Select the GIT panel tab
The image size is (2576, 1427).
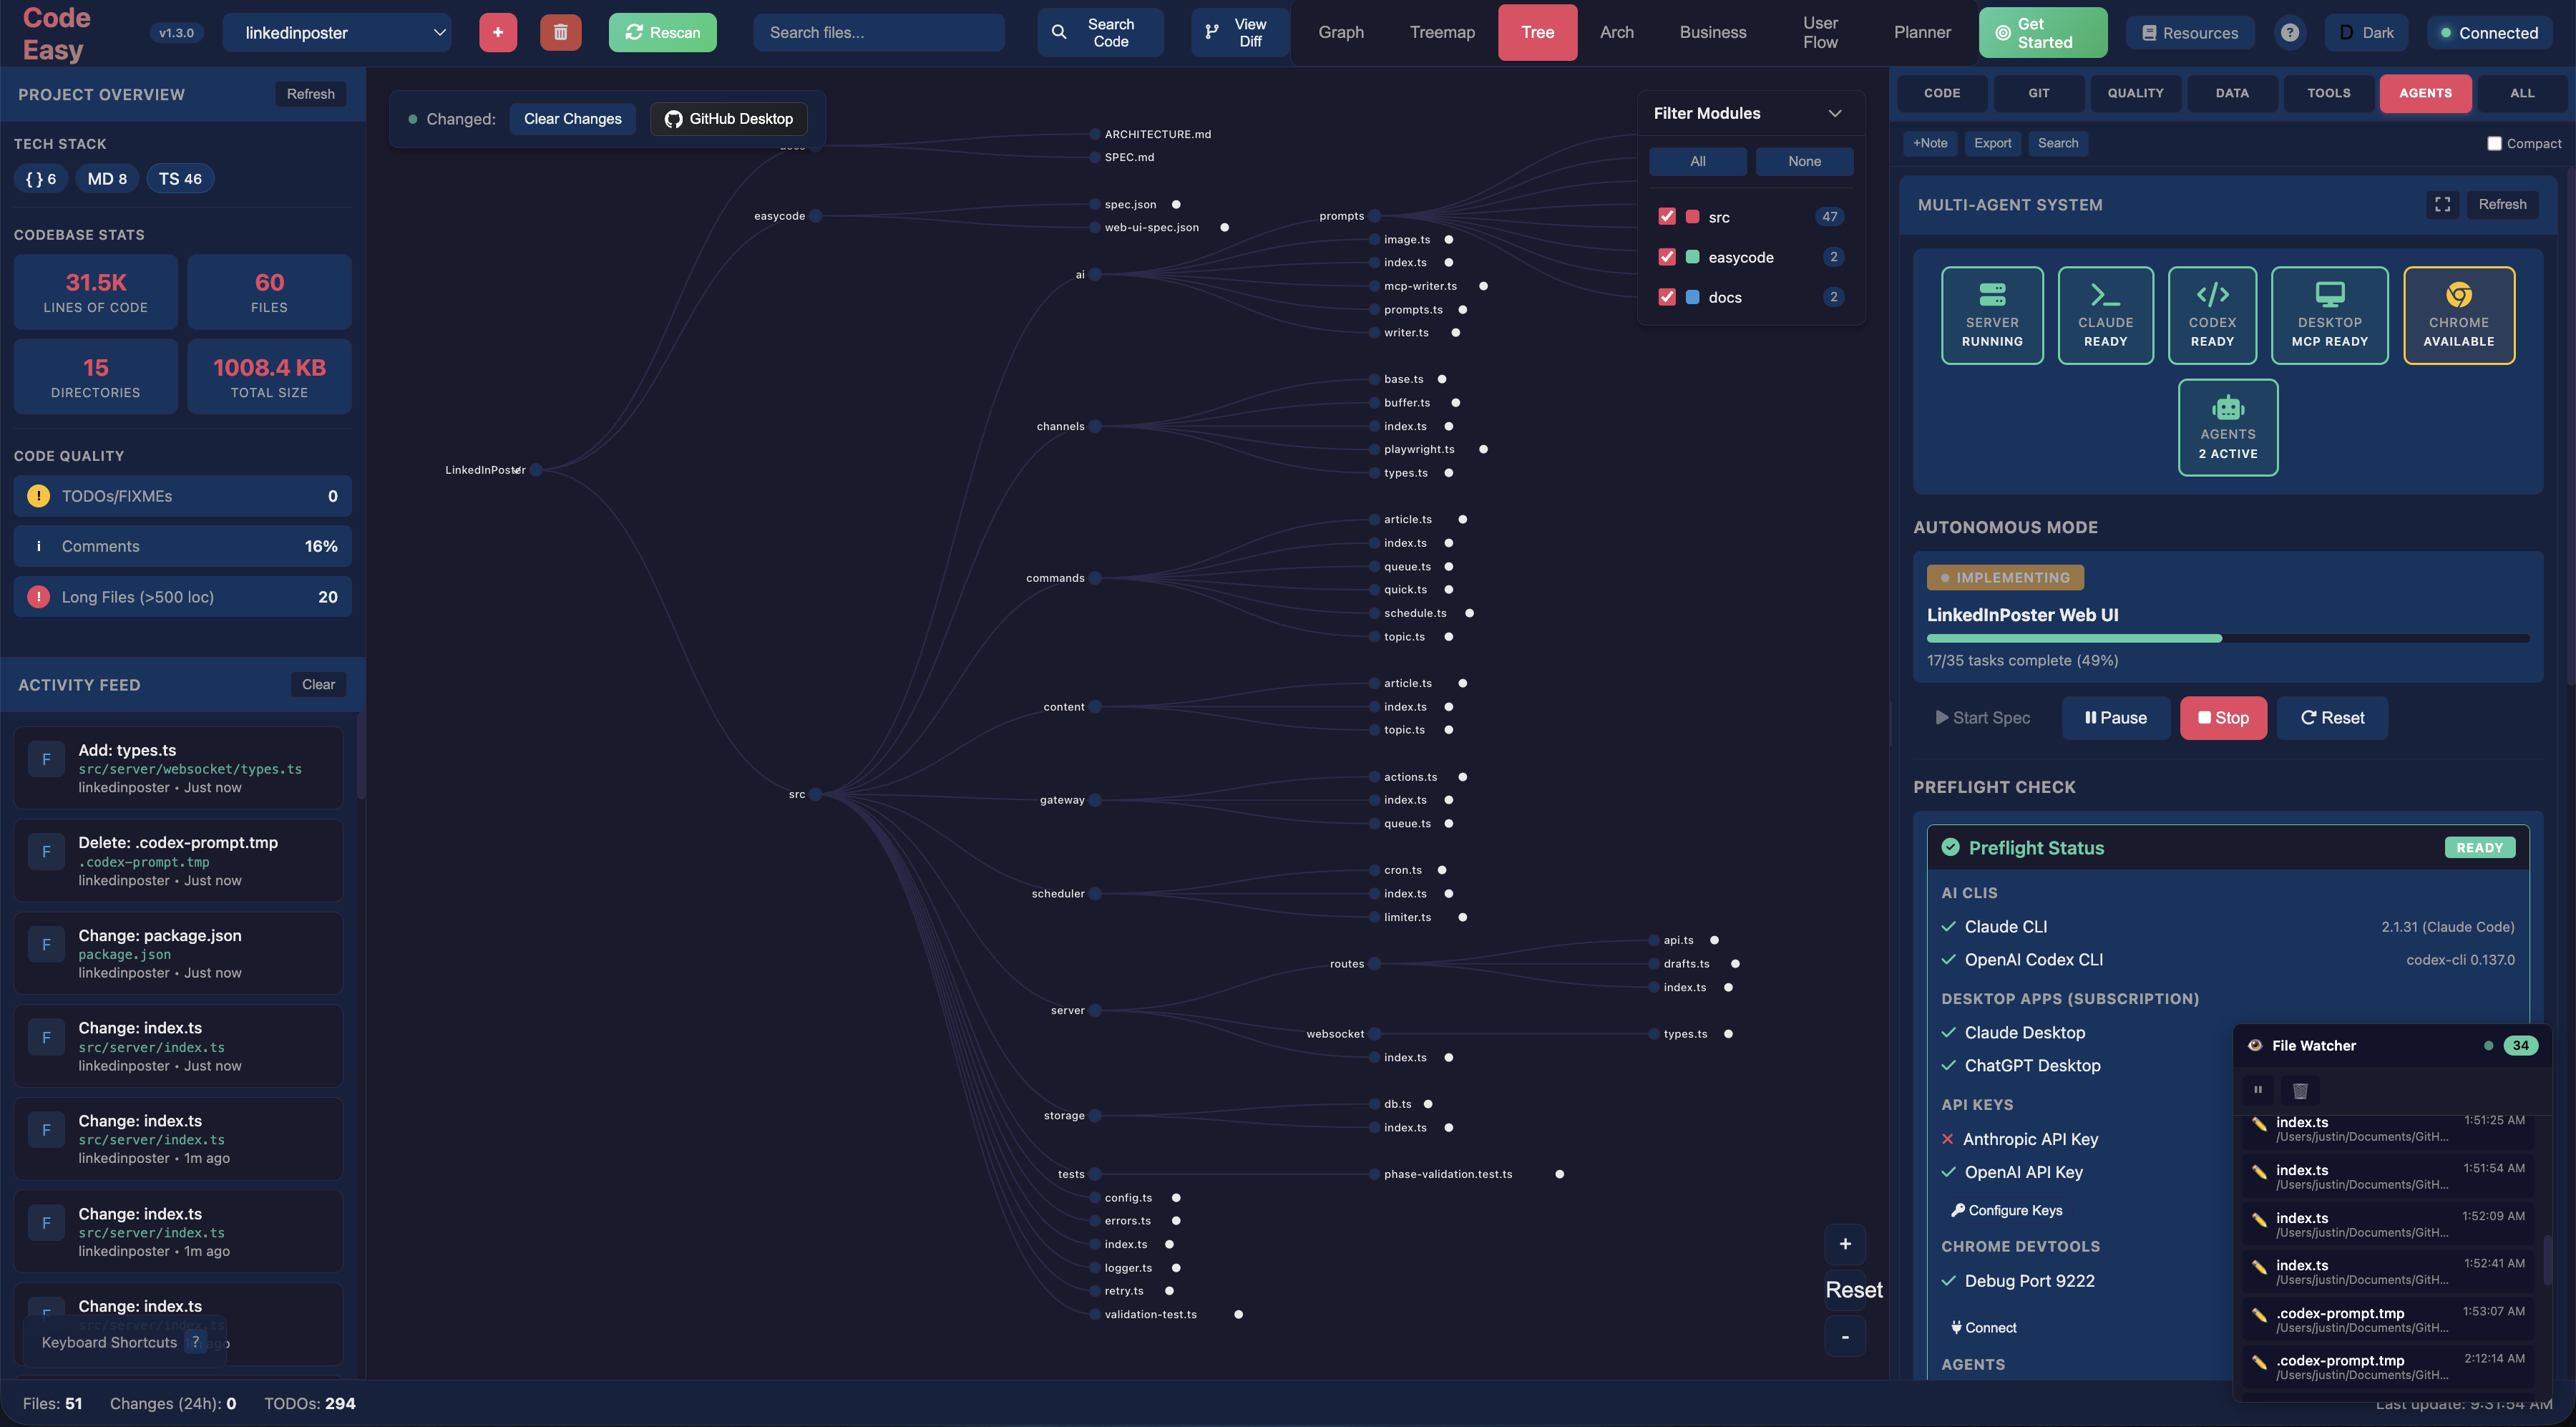point(2038,93)
